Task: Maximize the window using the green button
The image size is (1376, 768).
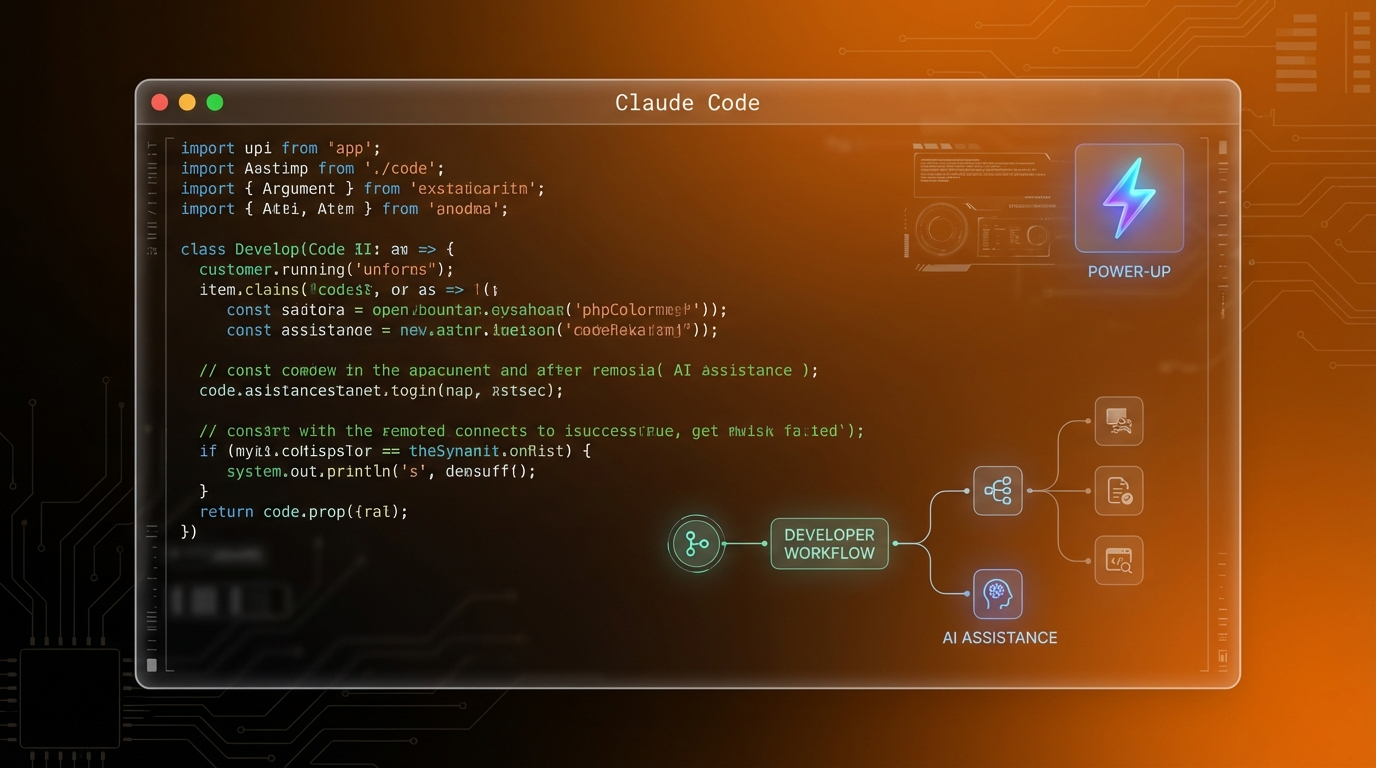Action: point(215,102)
